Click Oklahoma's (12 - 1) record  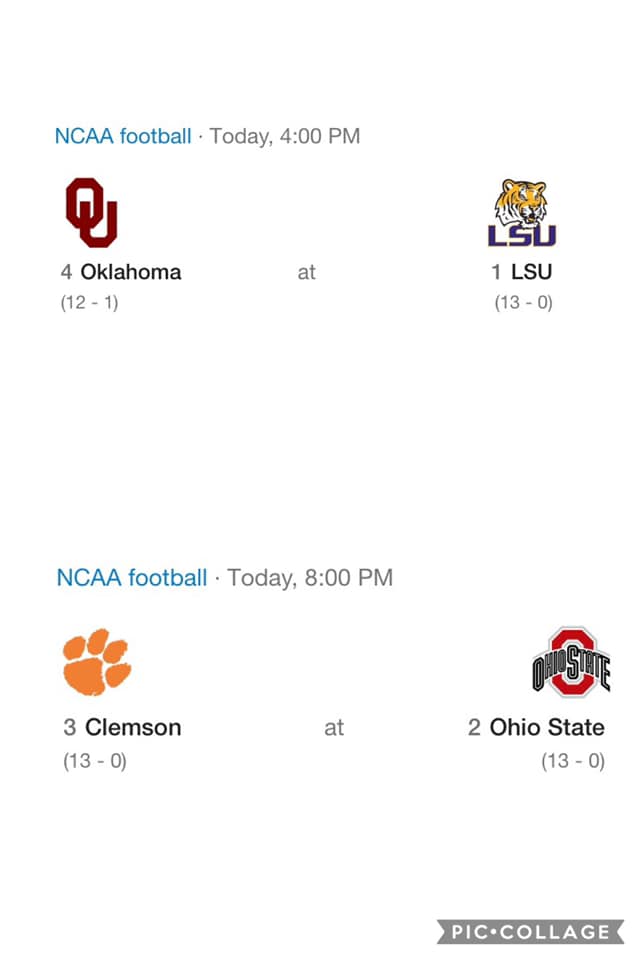(89, 303)
